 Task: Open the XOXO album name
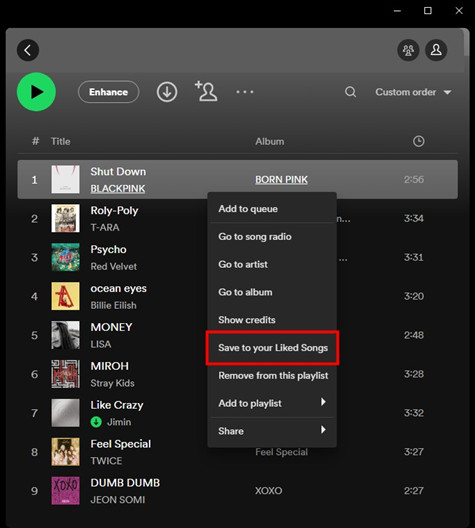pos(268,491)
